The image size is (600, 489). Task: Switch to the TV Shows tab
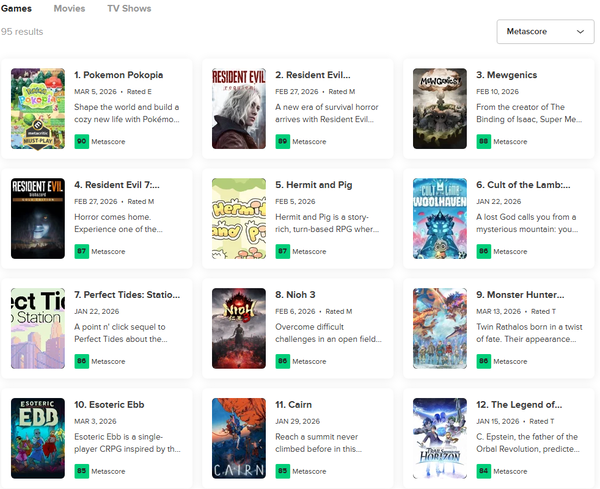pyautogui.click(x=129, y=8)
